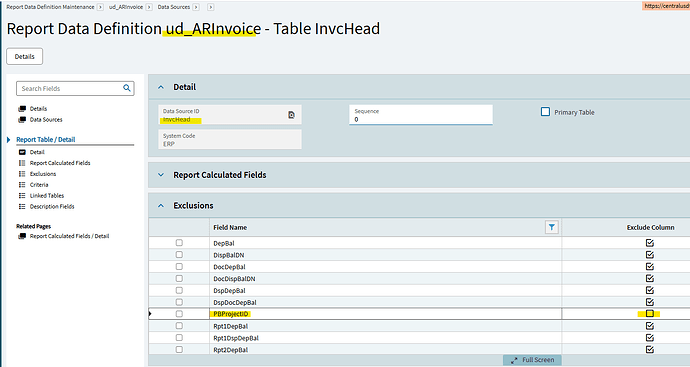Open Data Sources in sidebar
This screenshot has height=367, width=690.
click(x=46, y=120)
